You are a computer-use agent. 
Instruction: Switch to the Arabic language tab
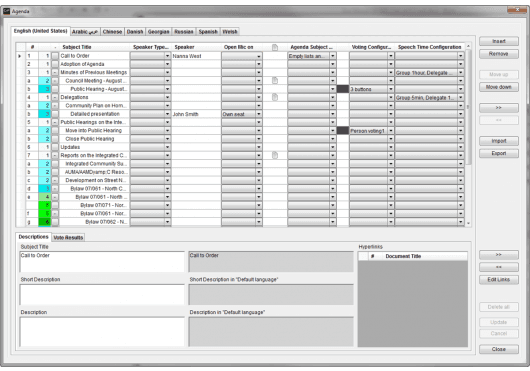(x=85, y=32)
